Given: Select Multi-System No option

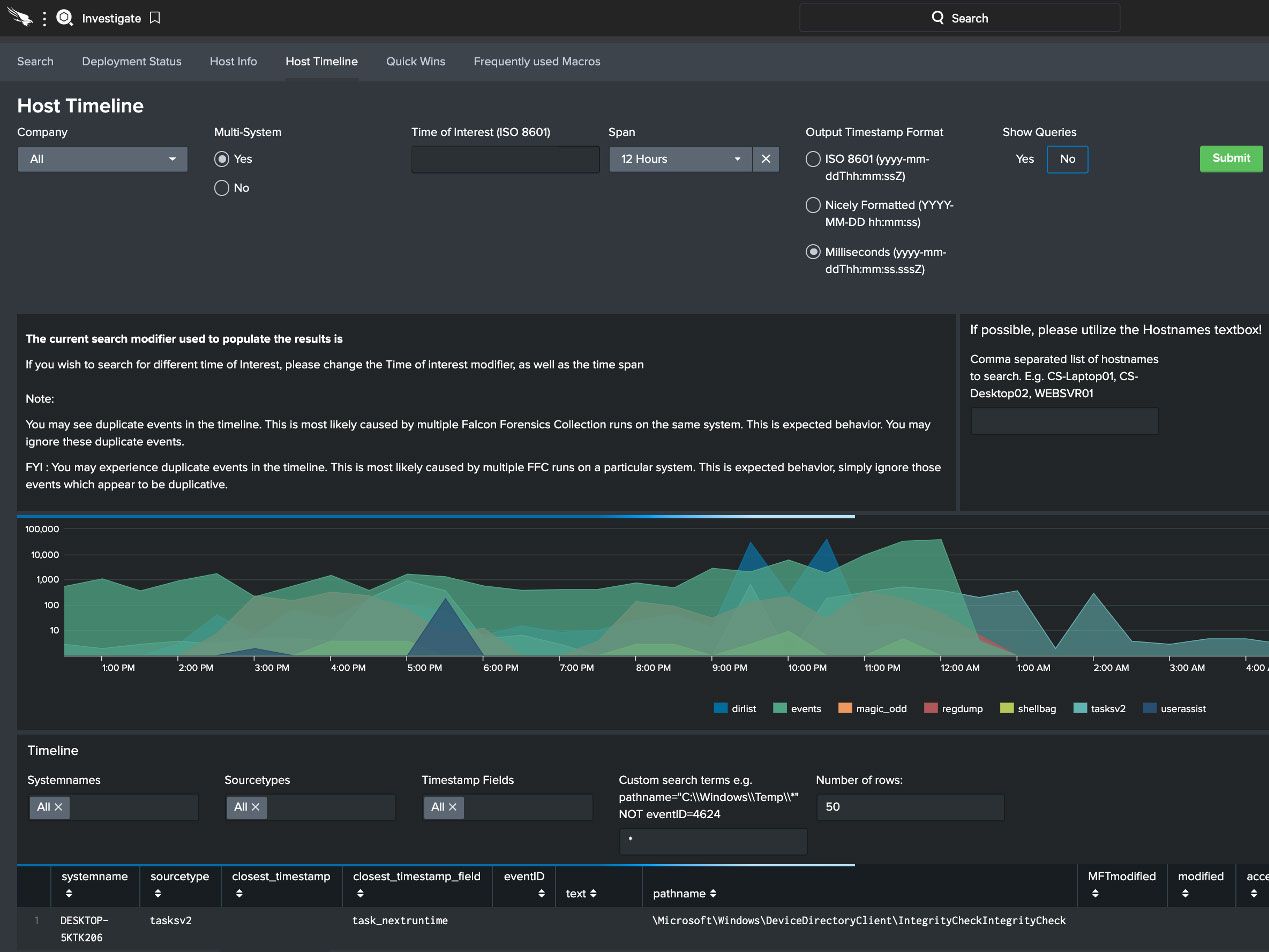Looking at the screenshot, I should 222,188.
